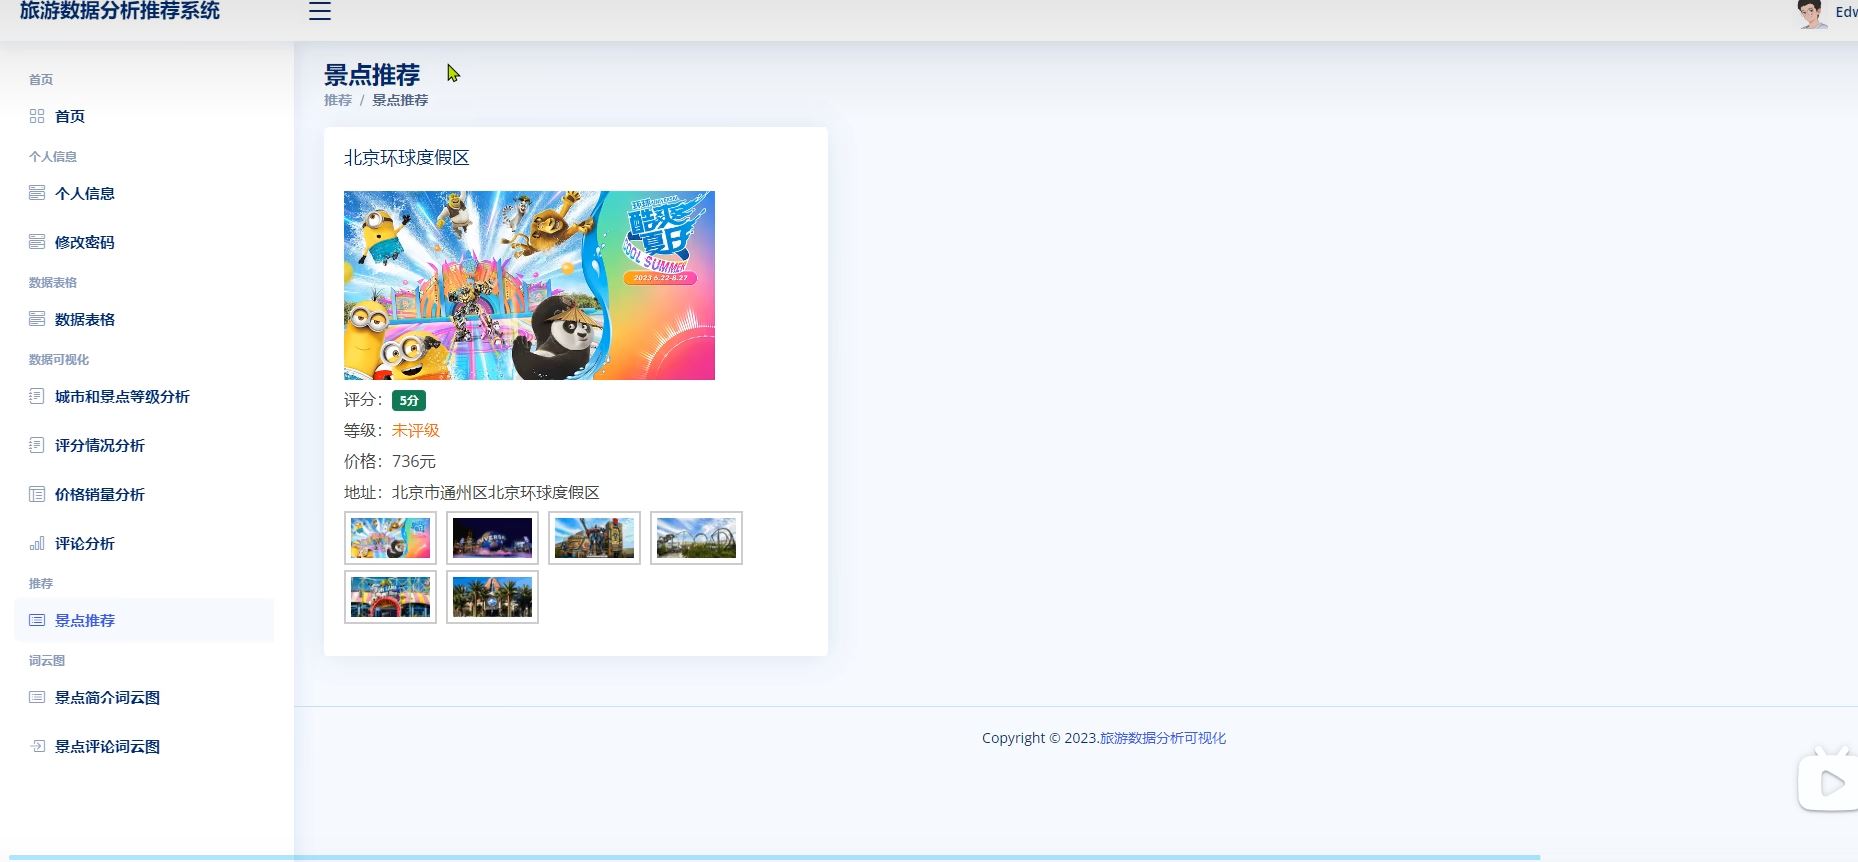Screen dimensions: 1858x862
Task: Click the 北京环球度假区 card title
Action: click(407, 158)
